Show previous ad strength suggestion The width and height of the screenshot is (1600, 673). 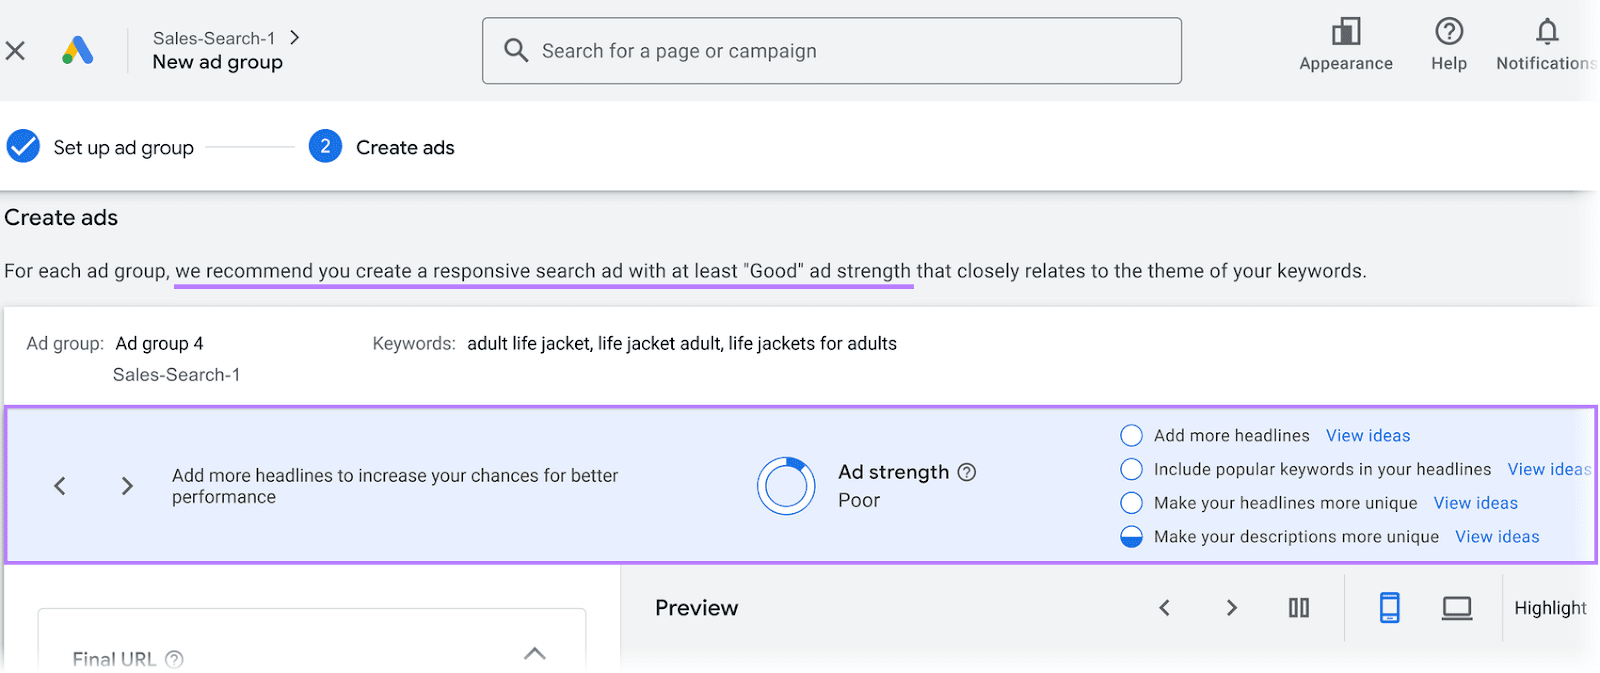[x=60, y=486]
